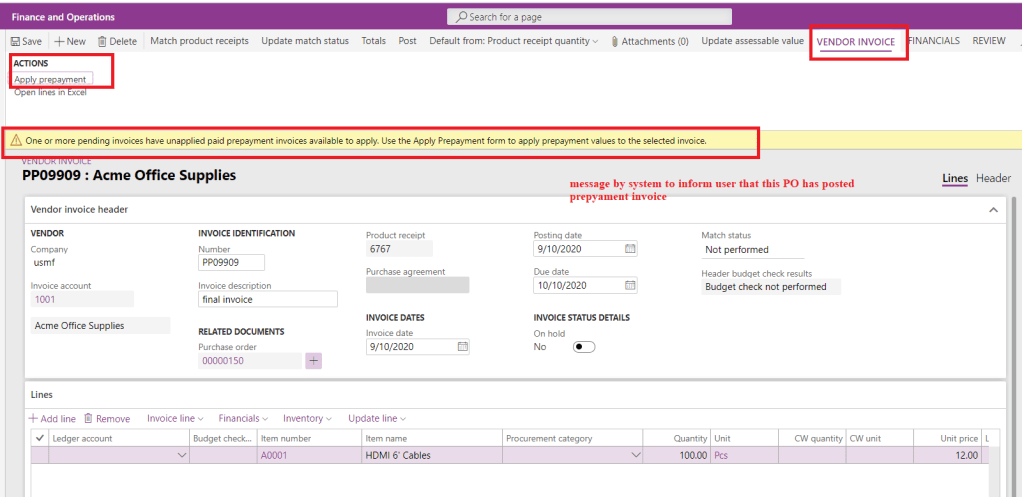Click the Delete trash icon

click(x=102, y=41)
